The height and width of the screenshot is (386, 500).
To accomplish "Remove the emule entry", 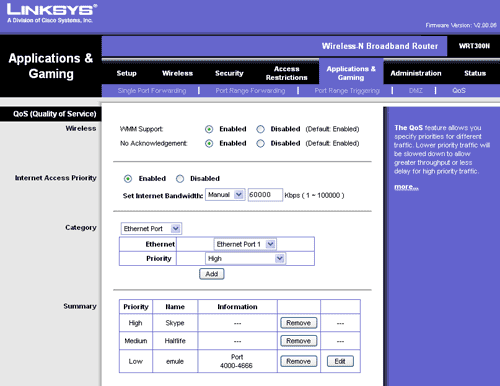I will tap(299, 361).
